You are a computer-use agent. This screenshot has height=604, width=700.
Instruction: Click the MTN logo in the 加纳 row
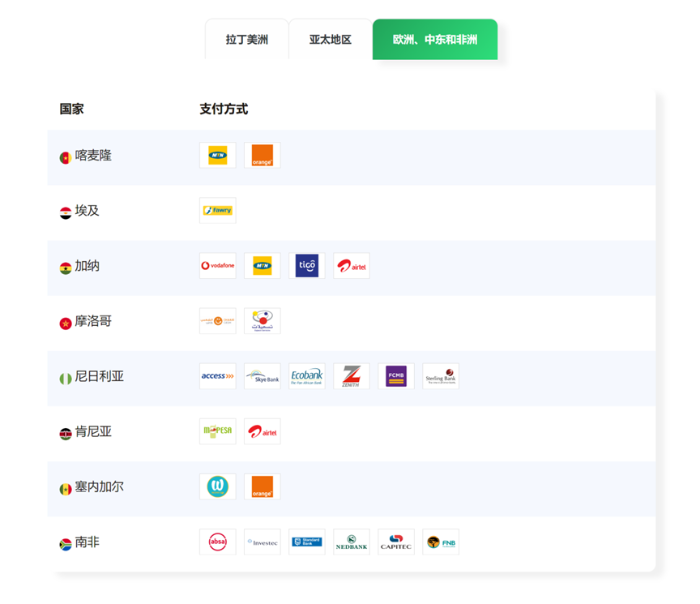262,266
